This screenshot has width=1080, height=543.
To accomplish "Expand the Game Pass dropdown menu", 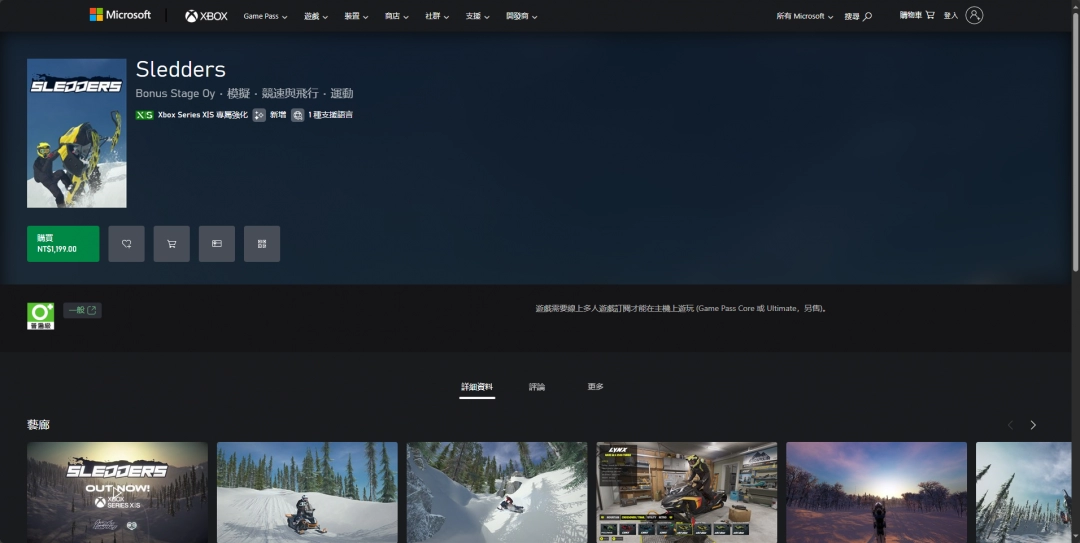I will click(265, 16).
